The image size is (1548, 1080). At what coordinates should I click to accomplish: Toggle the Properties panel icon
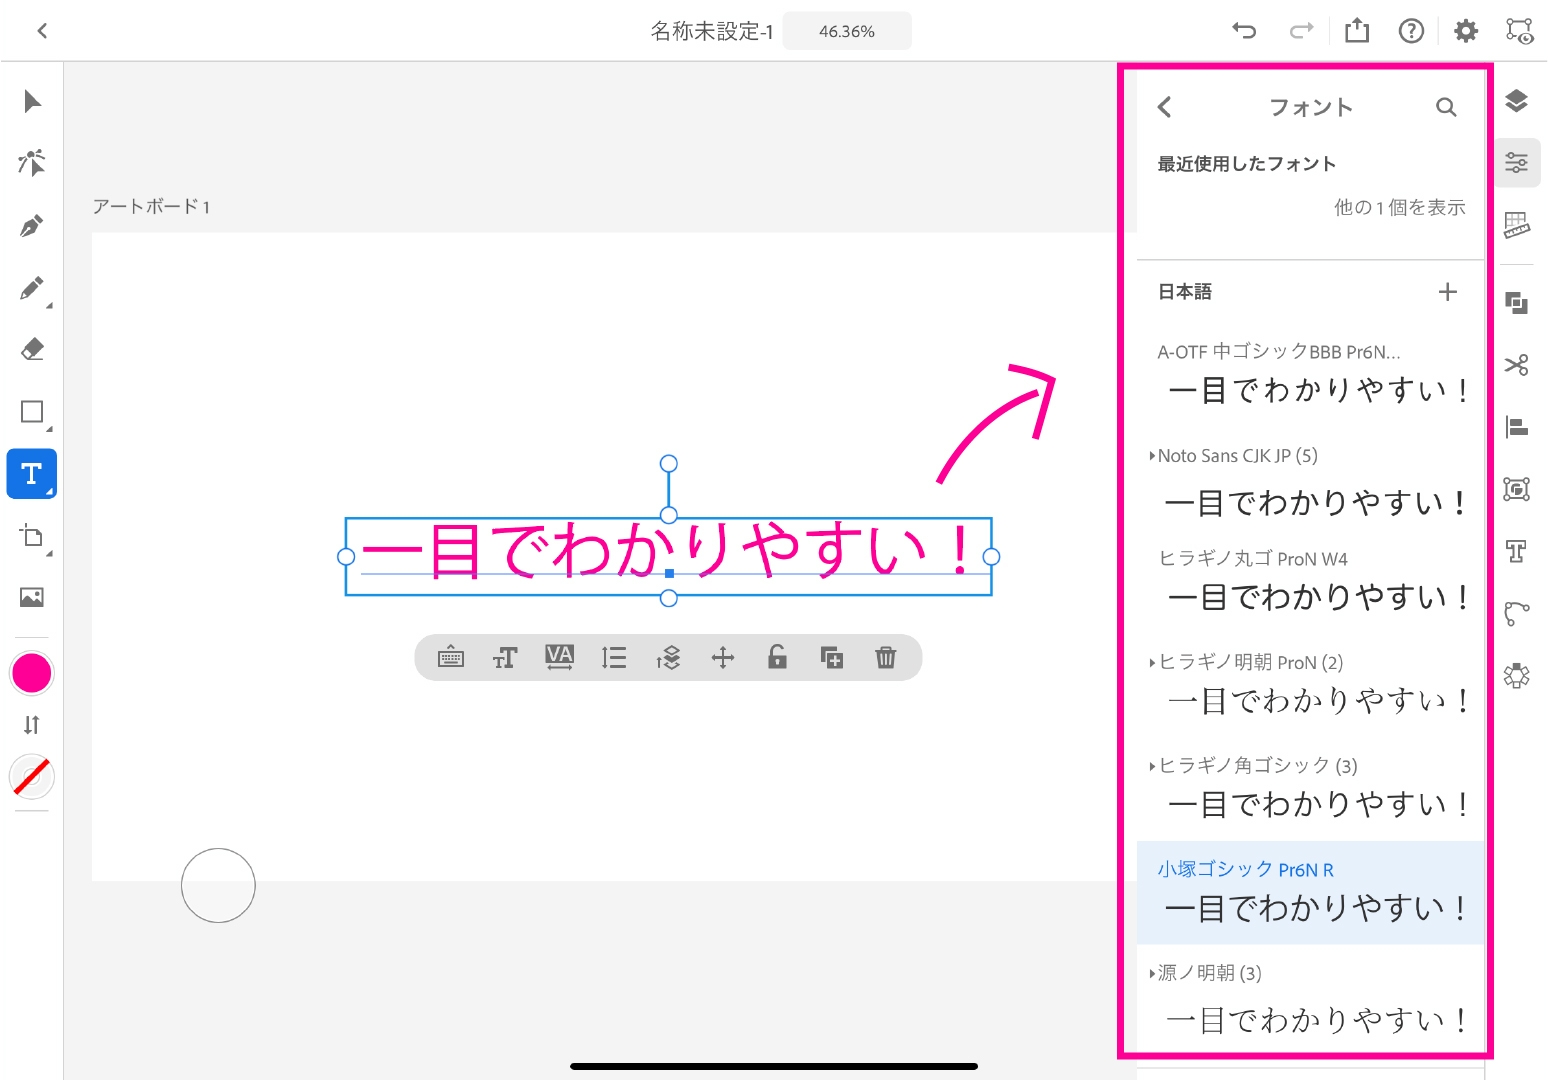1516,162
